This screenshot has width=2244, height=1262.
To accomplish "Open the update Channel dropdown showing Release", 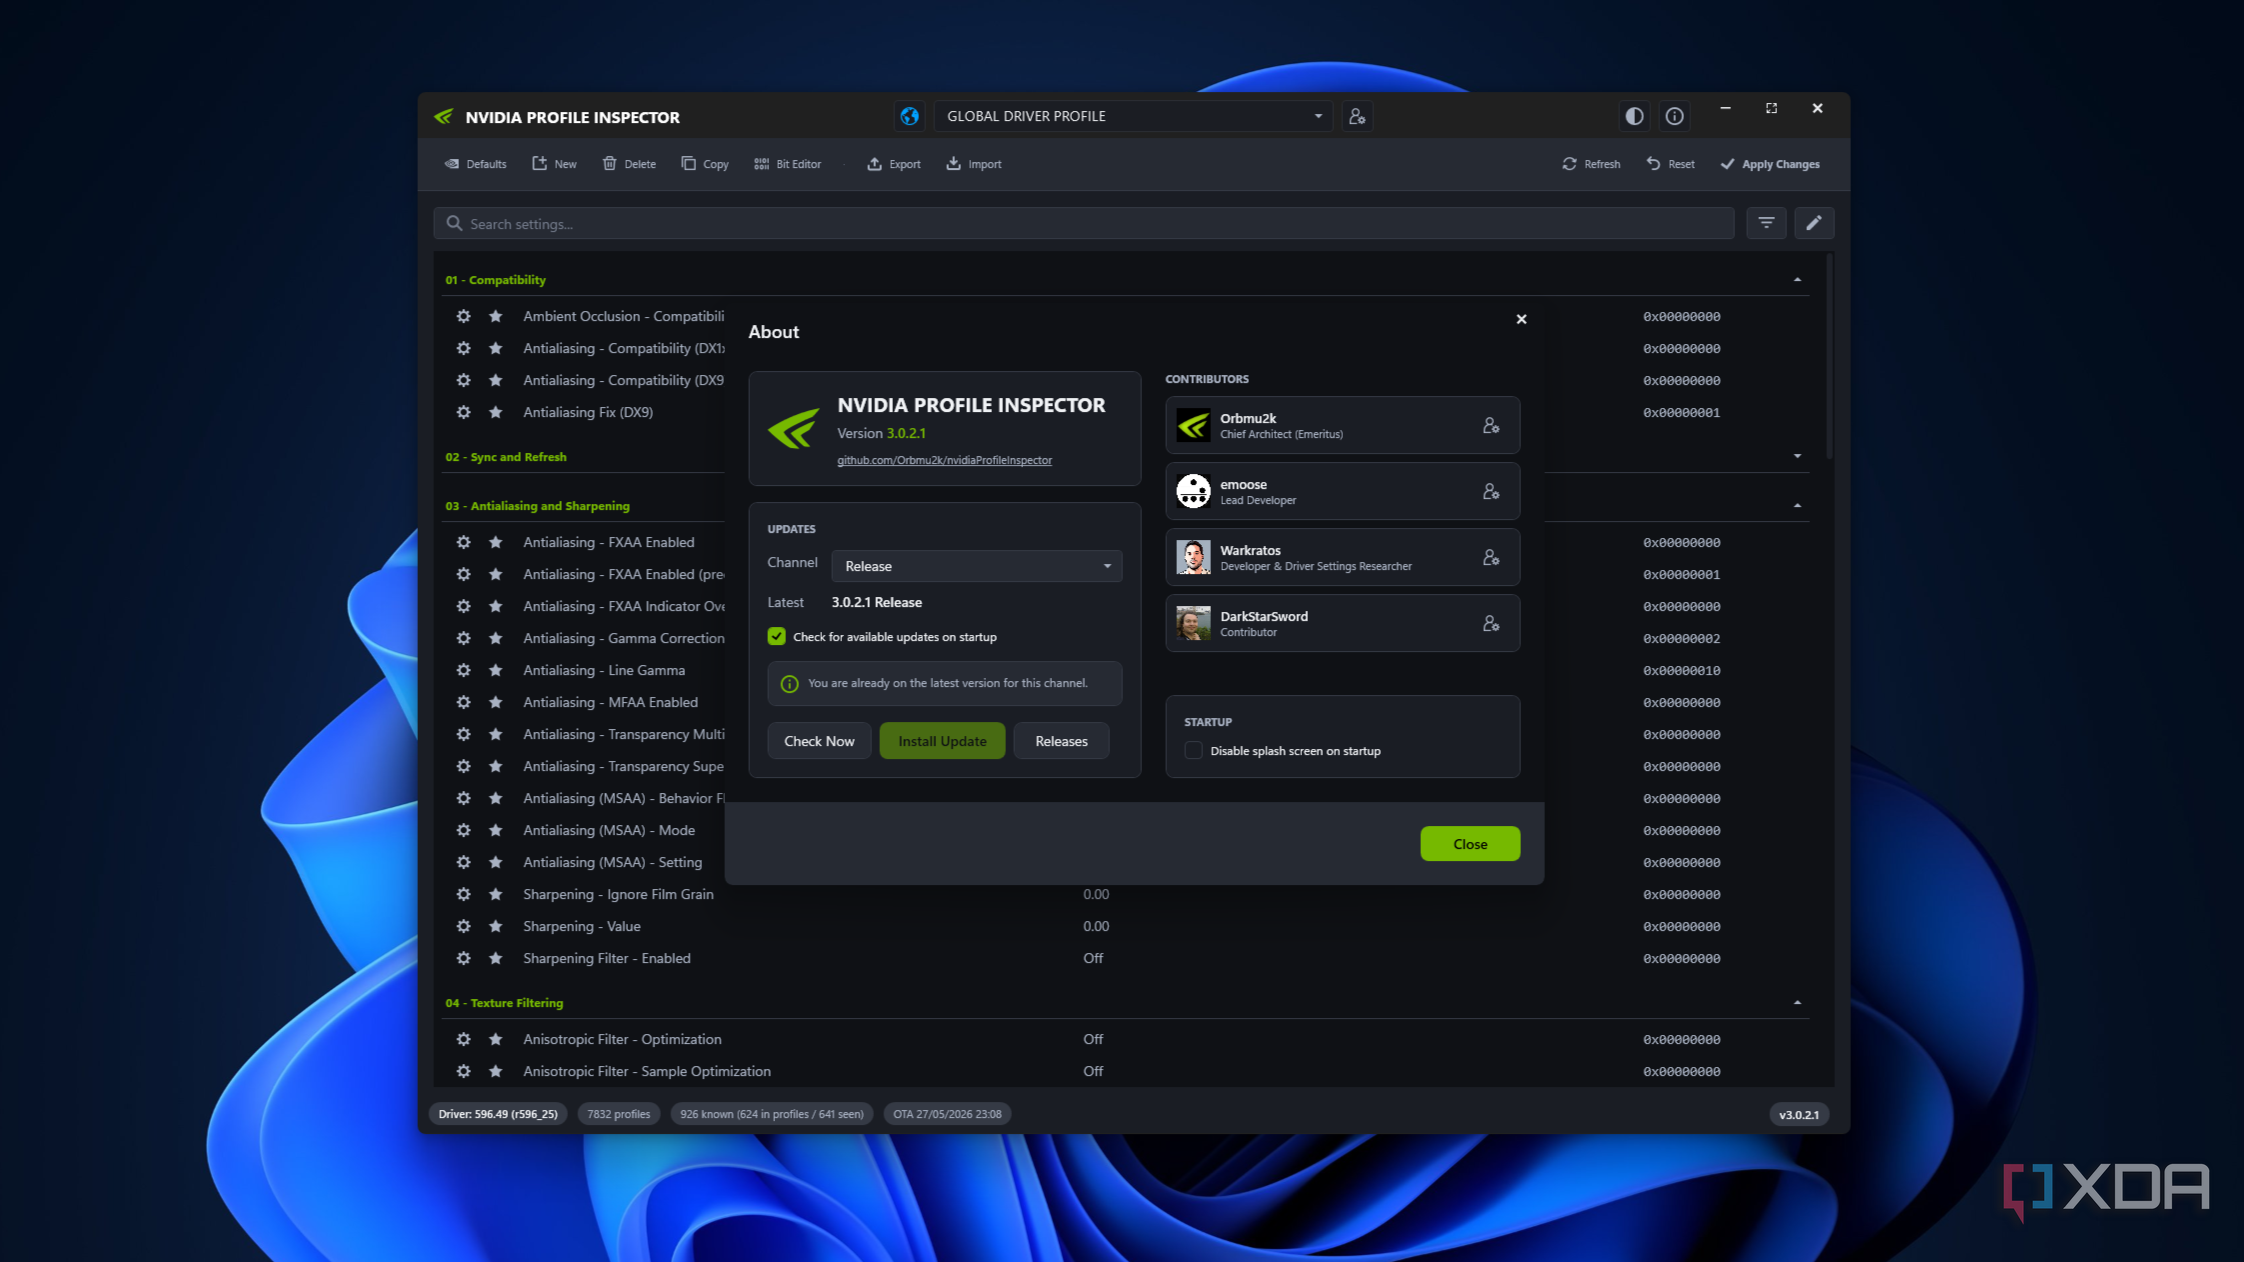I will point(976,566).
